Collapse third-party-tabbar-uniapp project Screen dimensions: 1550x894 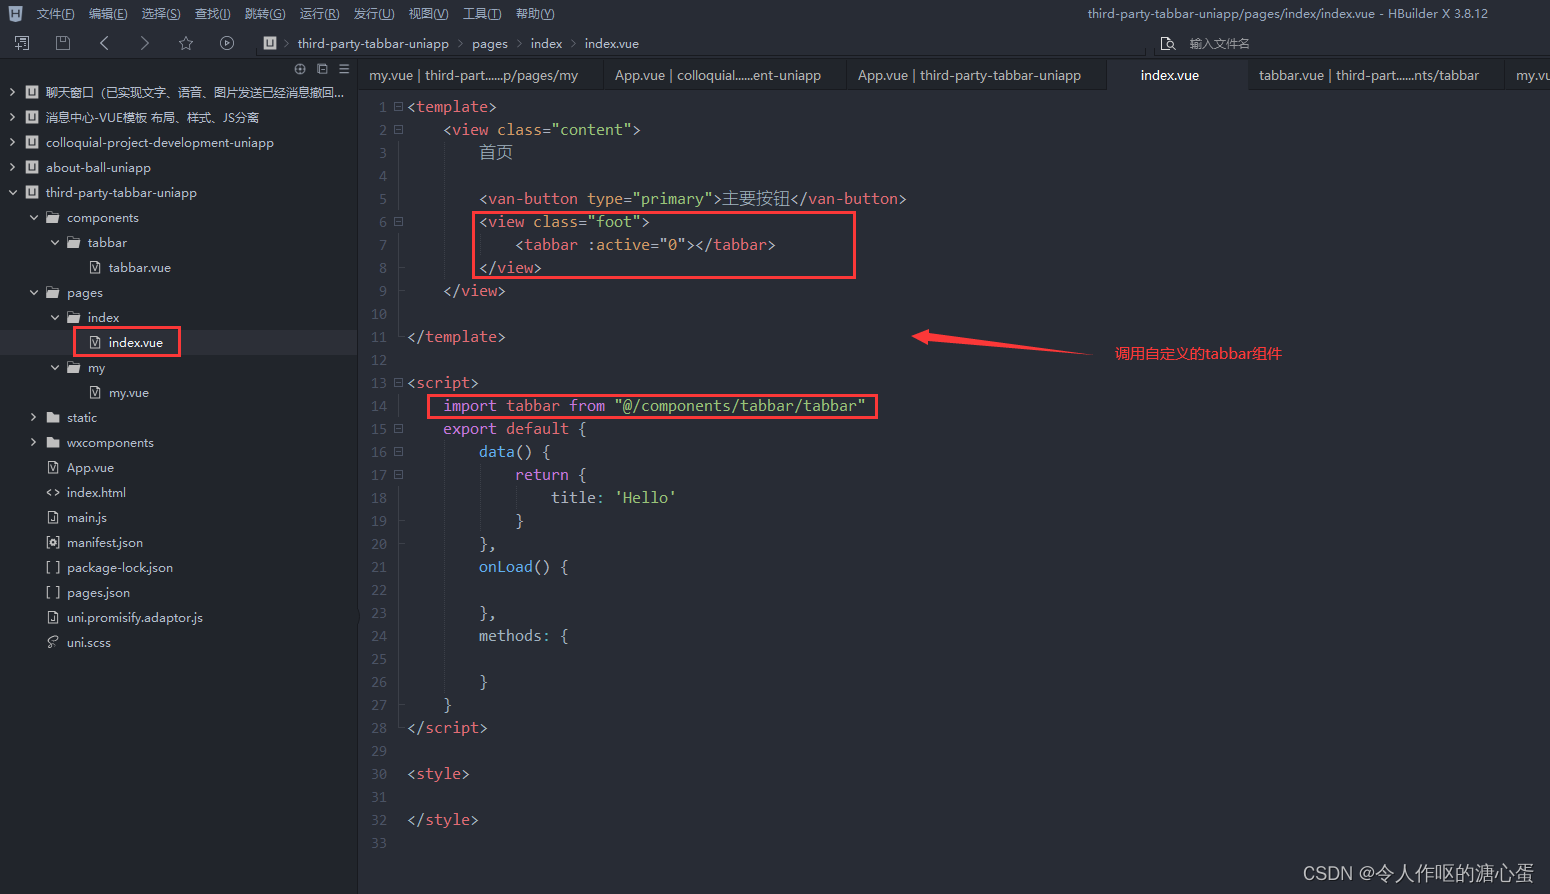coord(12,192)
